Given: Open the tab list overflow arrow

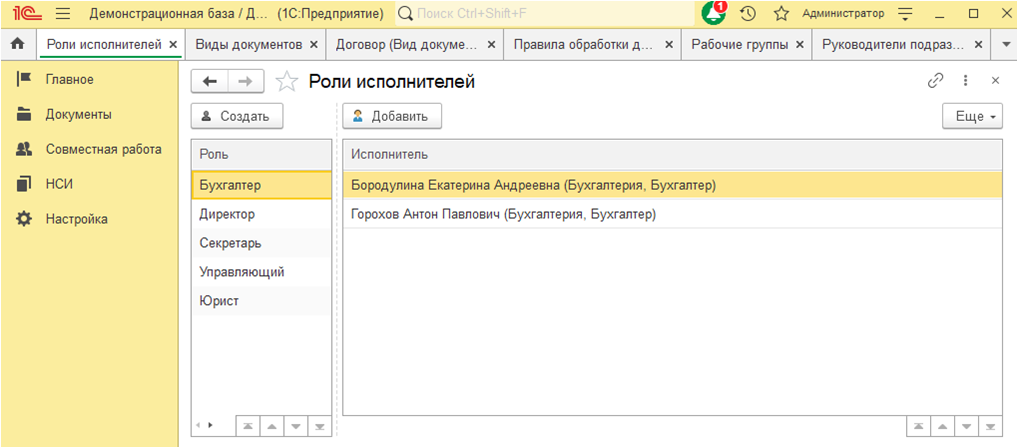Looking at the screenshot, I should point(1005,45).
